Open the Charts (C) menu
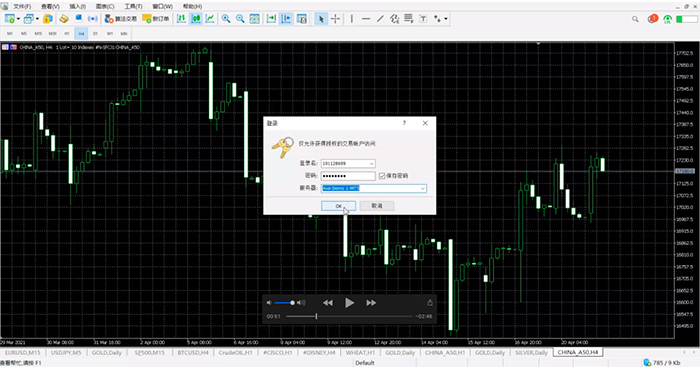Screen dimensions: 700x367 coord(105,6)
